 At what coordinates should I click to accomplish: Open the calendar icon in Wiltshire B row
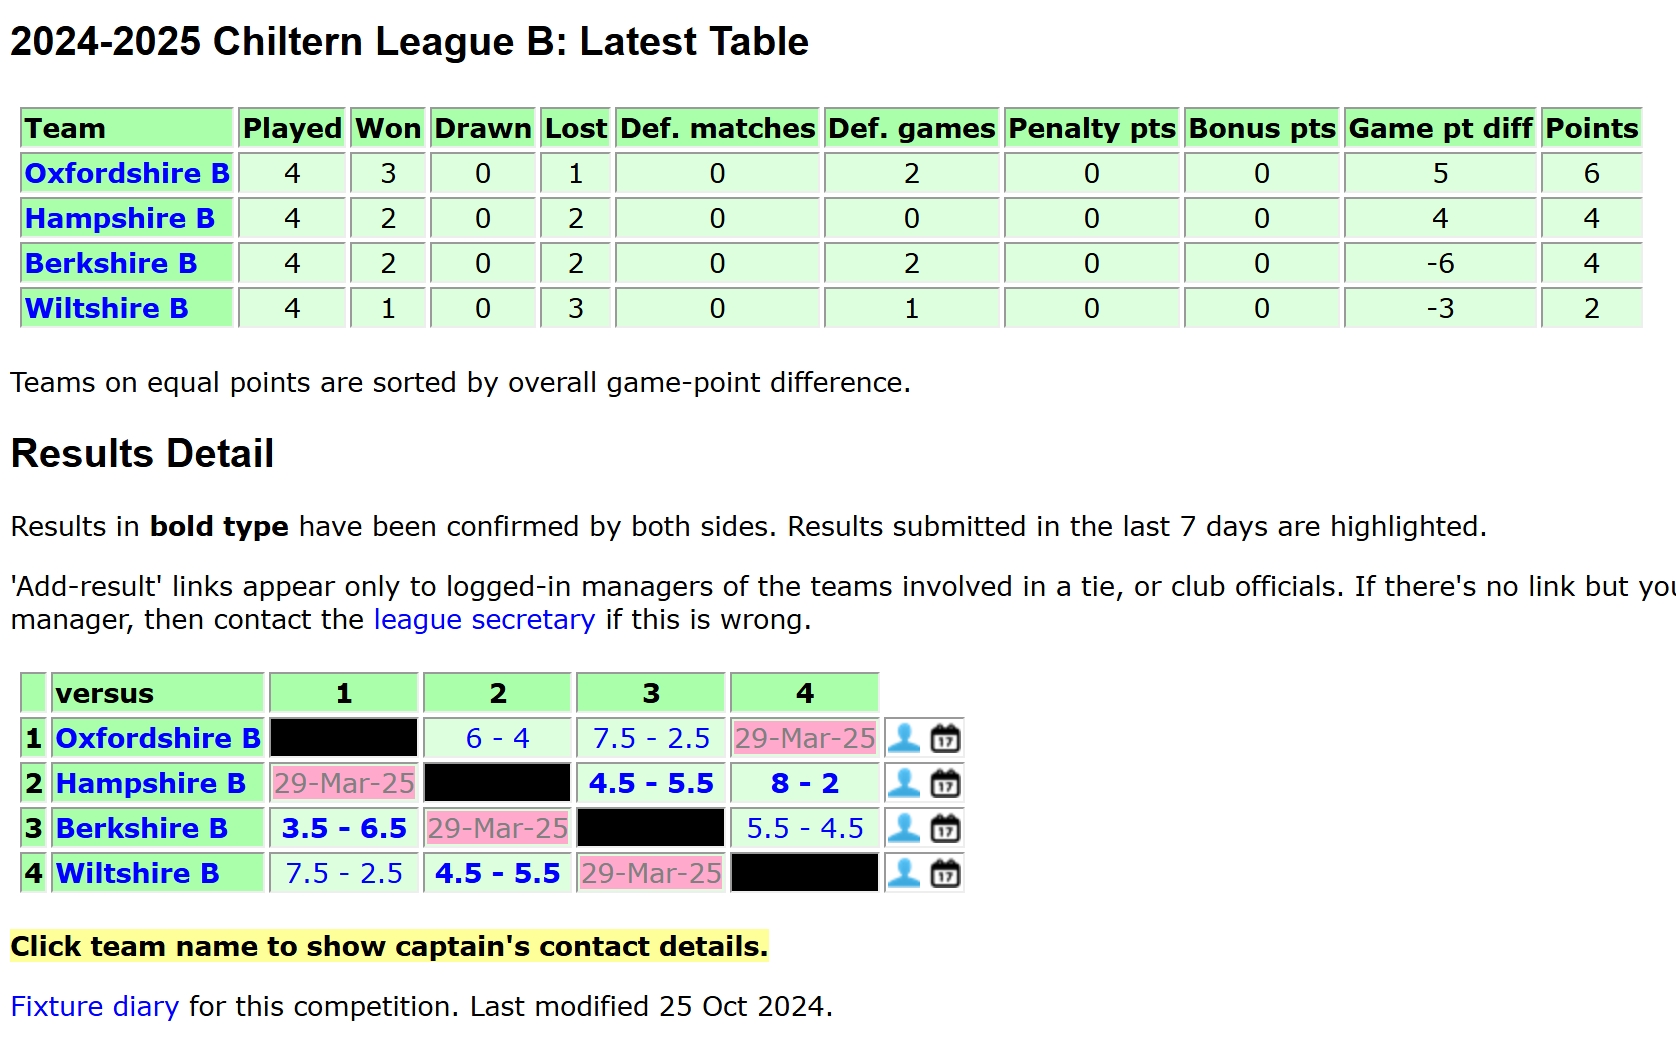point(945,873)
